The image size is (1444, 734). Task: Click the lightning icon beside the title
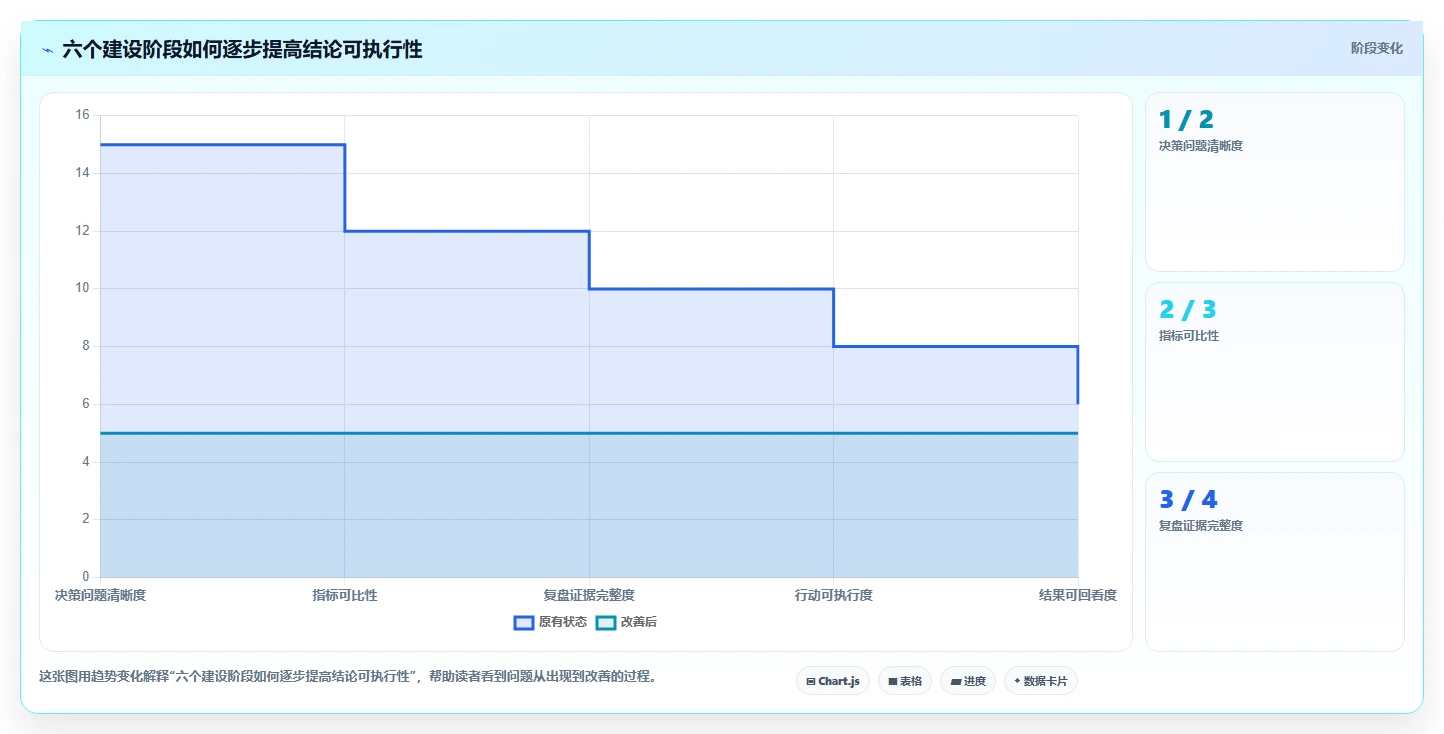[47, 49]
